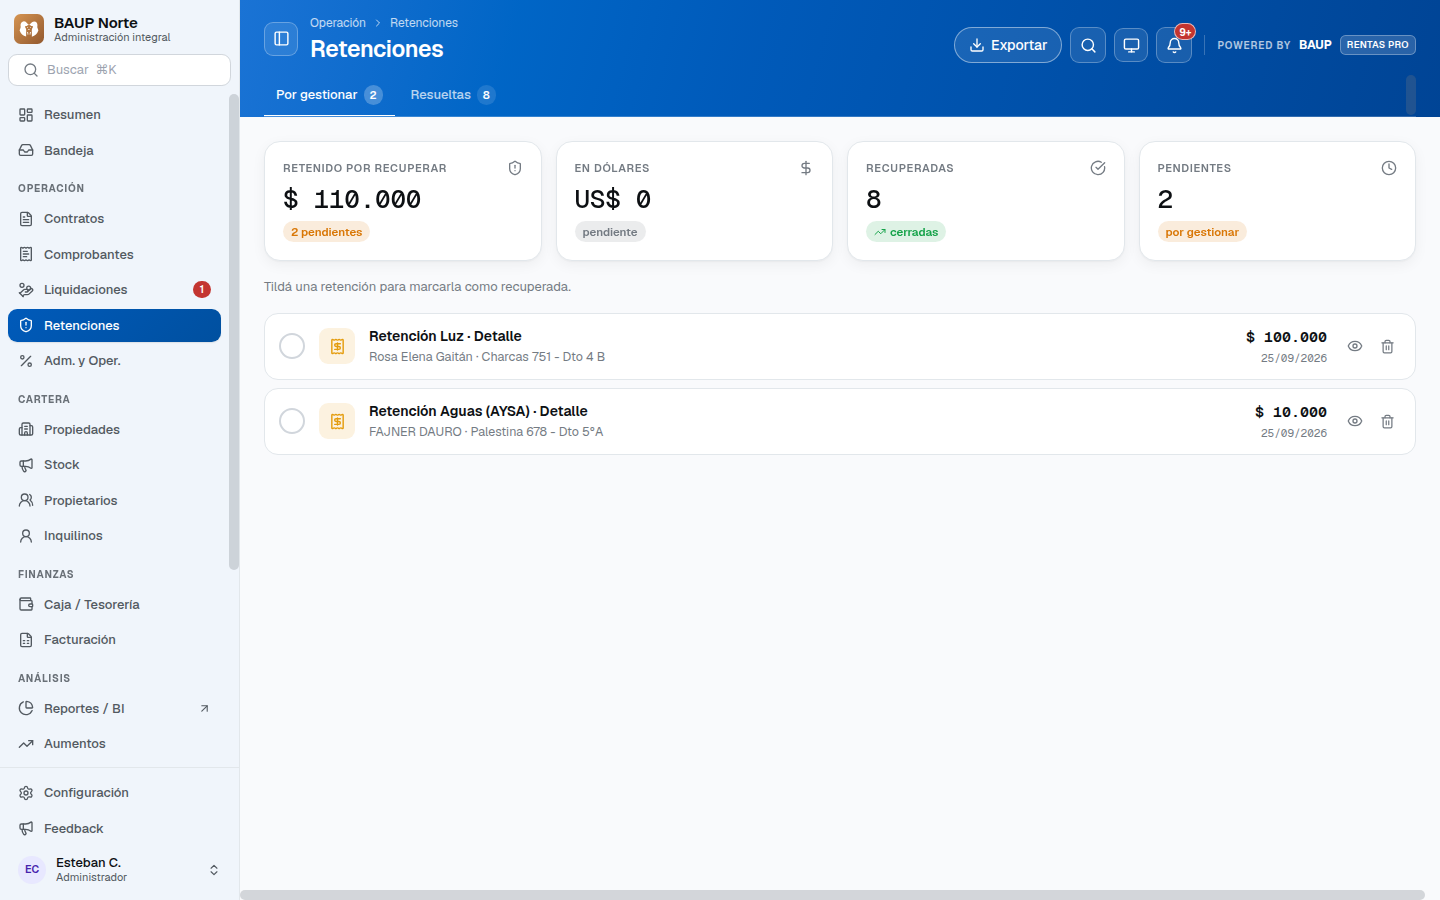Delete the Retención Aguas (AYSA) row

[1387, 421]
